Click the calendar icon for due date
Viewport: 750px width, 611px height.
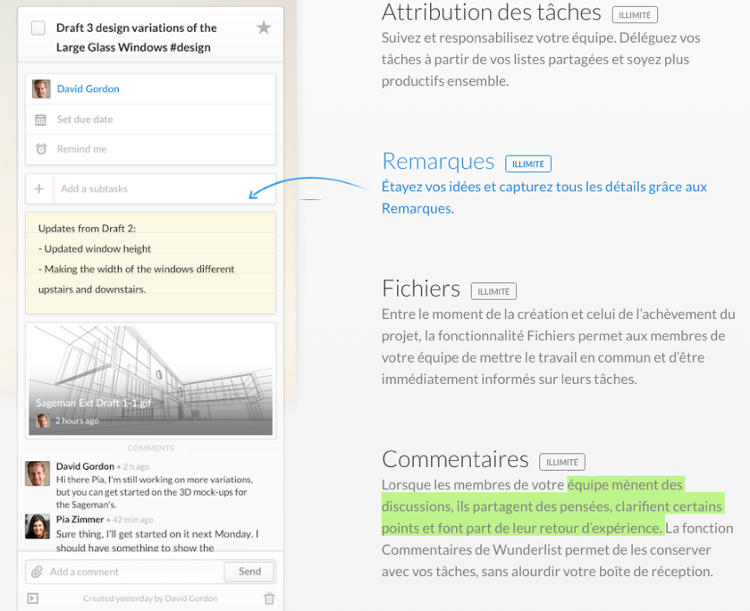click(x=41, y=120)
